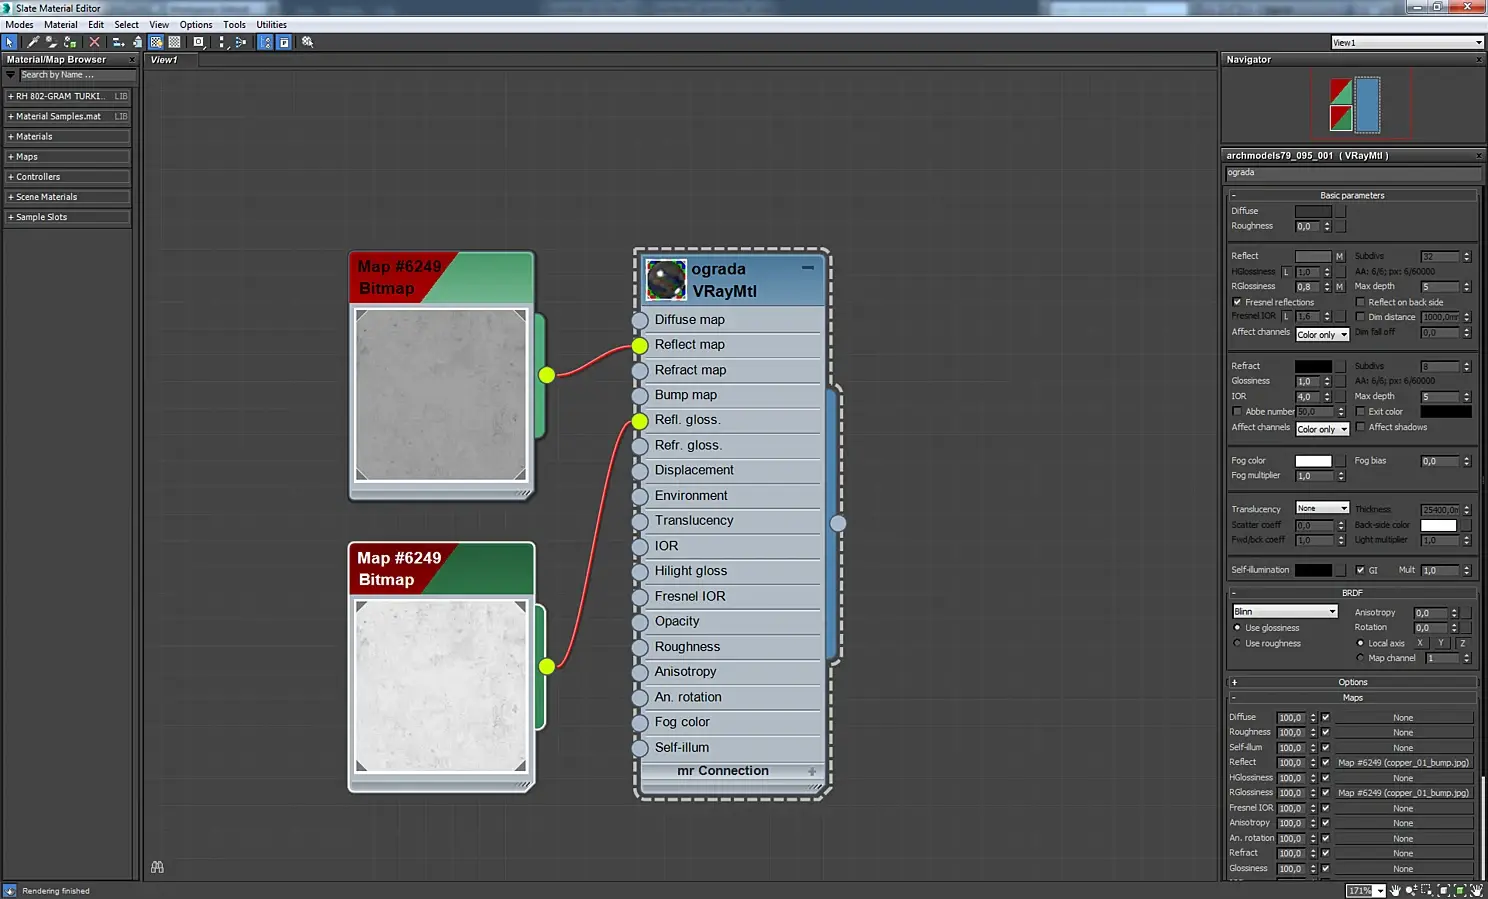
Task: Click the binoculars search icon in view
Action: (157, 867)
